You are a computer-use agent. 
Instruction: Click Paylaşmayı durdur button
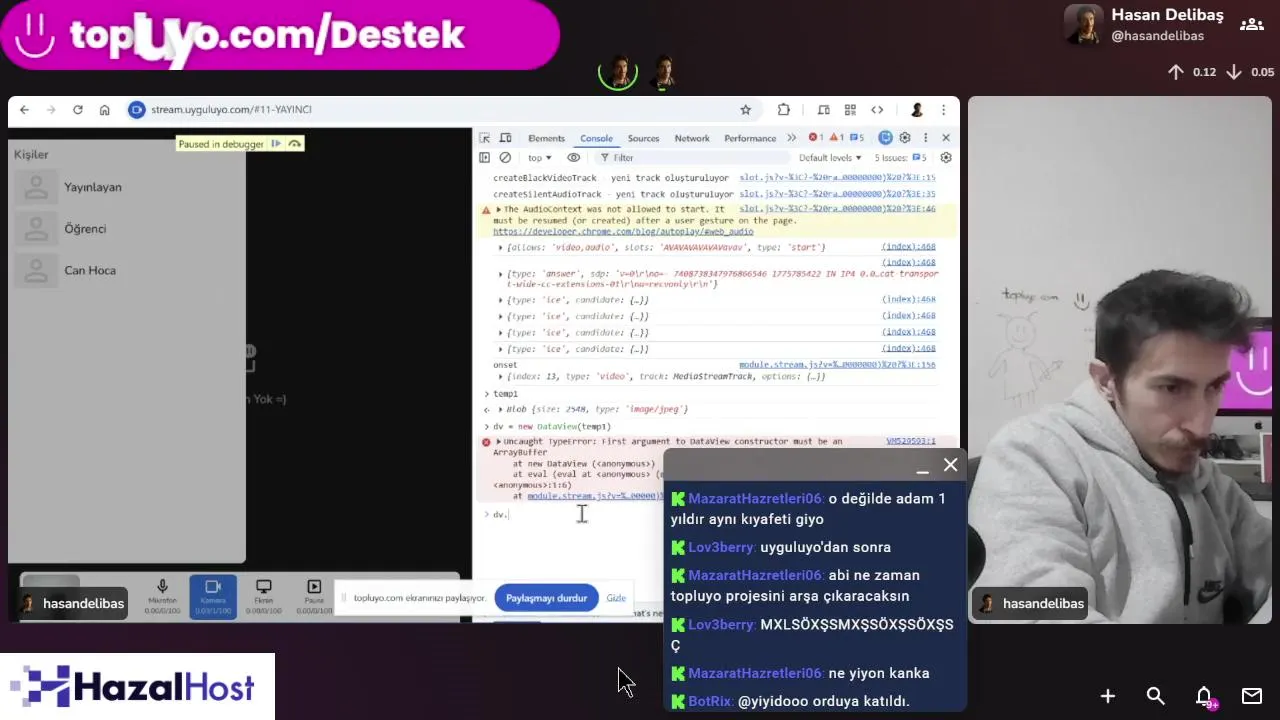click(546, 598)
